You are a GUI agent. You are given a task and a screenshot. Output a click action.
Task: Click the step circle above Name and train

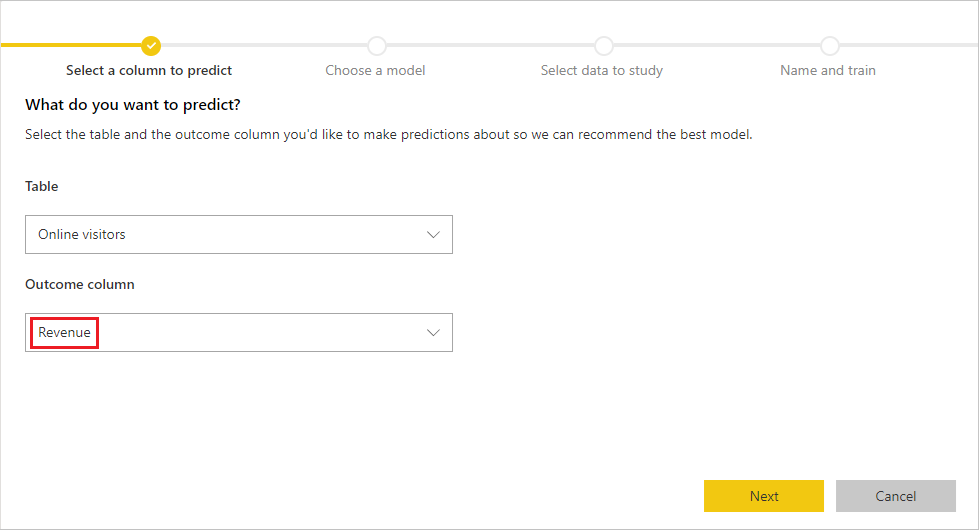[830, 46]
